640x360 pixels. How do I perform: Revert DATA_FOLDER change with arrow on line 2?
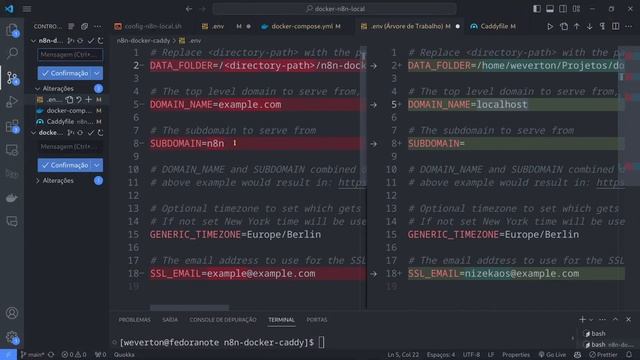(x=373, y=66)
